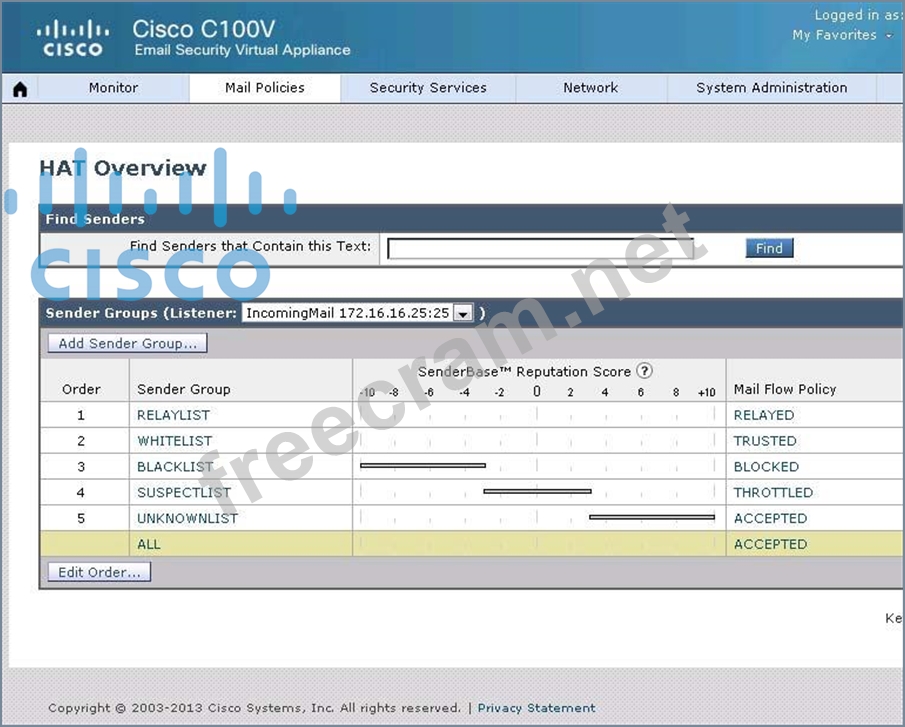Open the WHITELIST sender group link
905x727 pixels.
175,441
